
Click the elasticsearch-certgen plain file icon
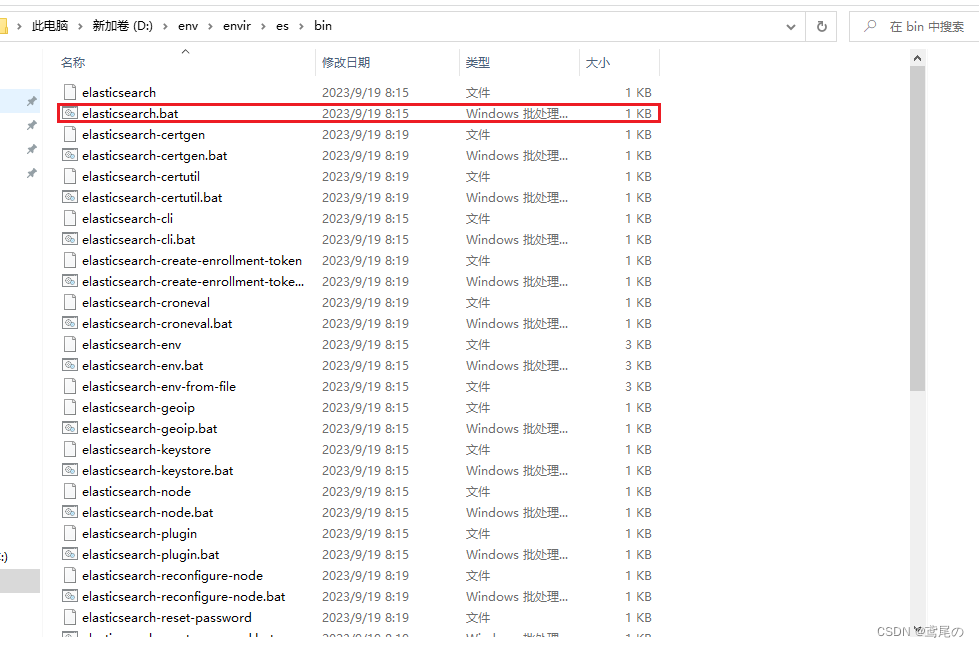70,134
